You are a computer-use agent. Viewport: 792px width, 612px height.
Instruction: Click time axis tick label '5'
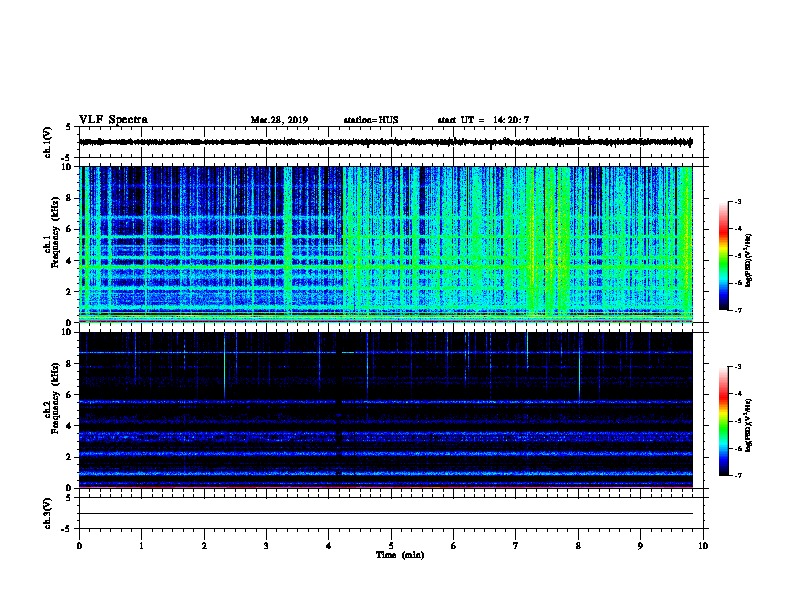(391, 545)
